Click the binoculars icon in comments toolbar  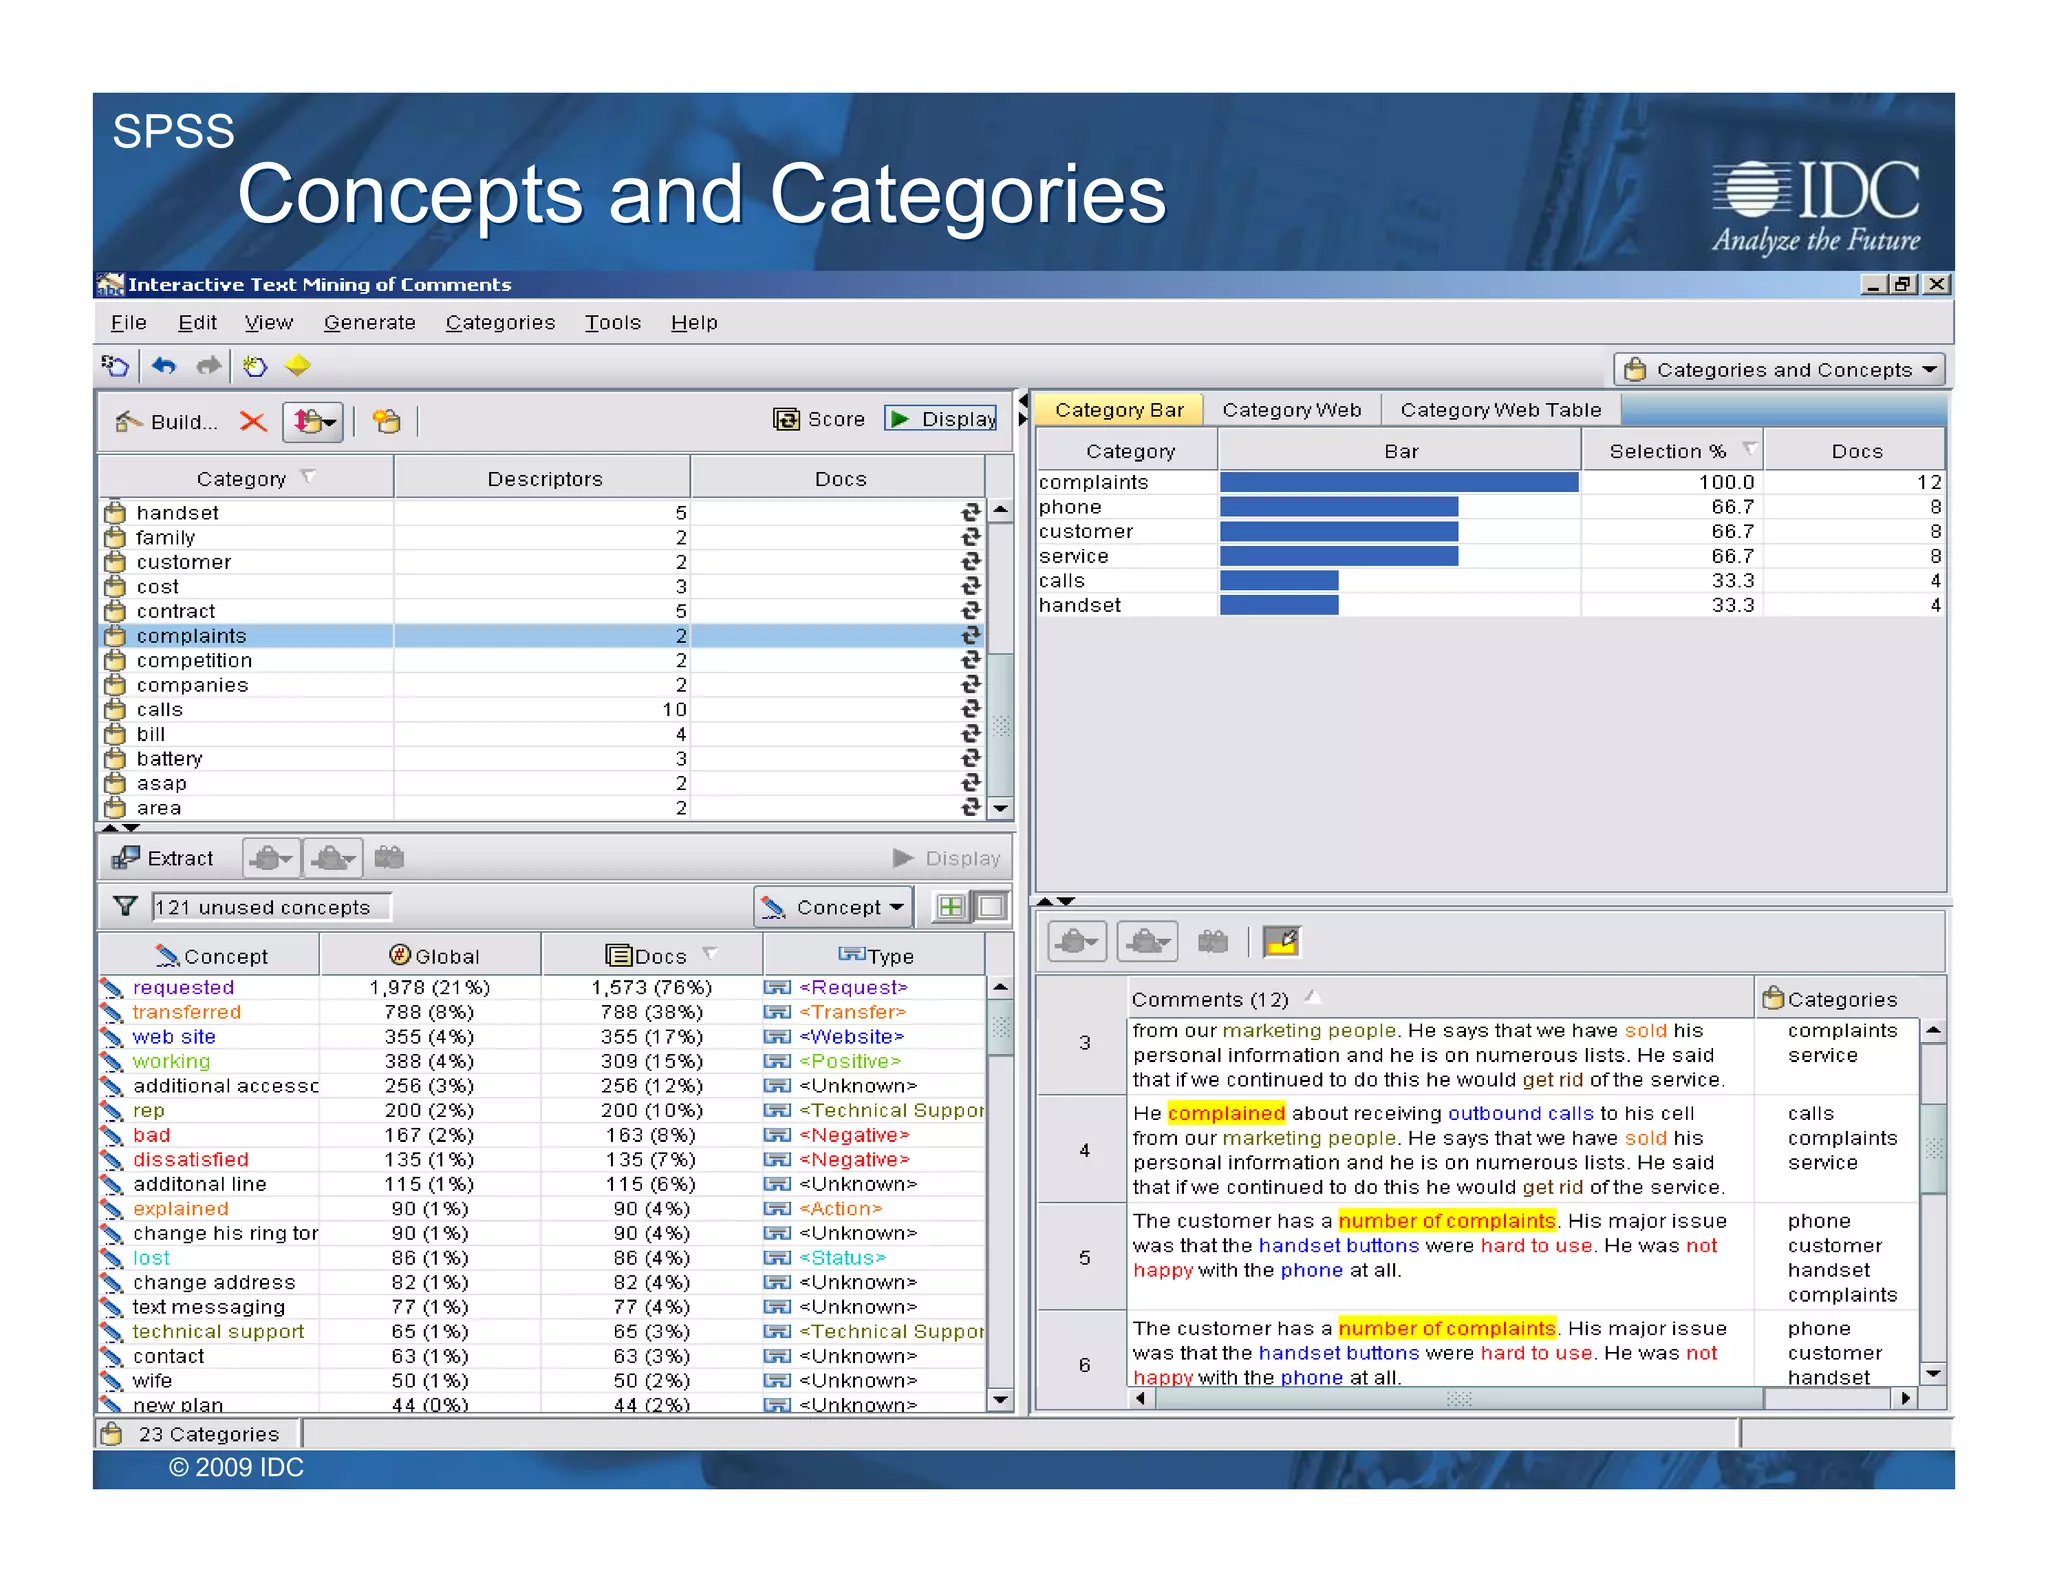click(x=1213, y=941)
